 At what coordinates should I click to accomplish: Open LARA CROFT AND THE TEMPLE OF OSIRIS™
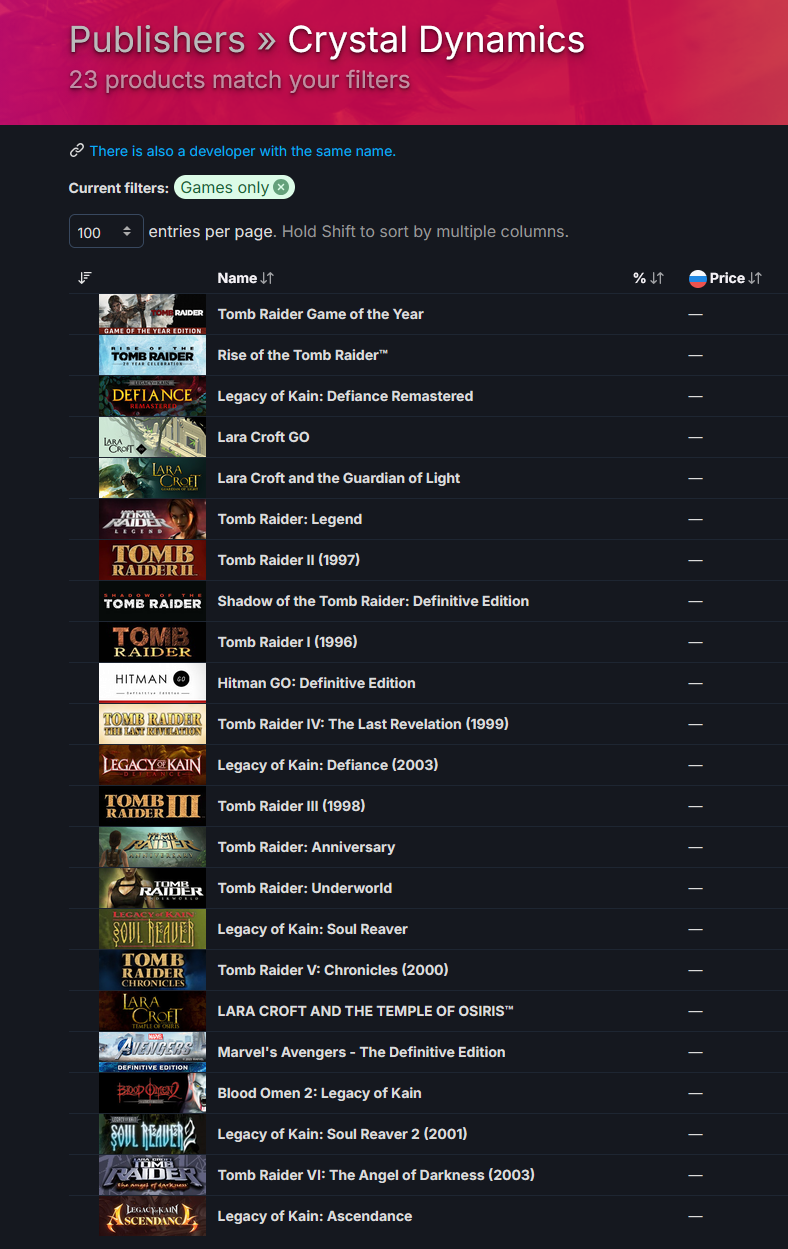coord(366,1011)
